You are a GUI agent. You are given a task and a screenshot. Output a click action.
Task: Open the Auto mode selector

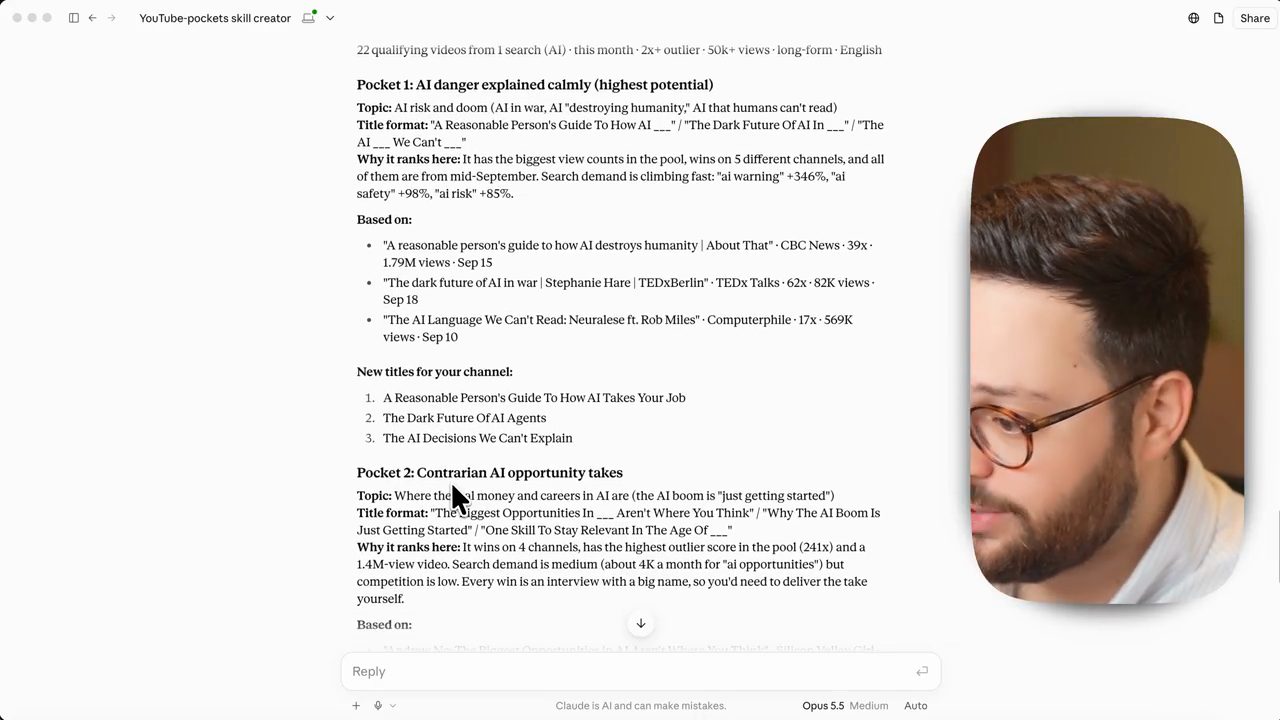916,705
